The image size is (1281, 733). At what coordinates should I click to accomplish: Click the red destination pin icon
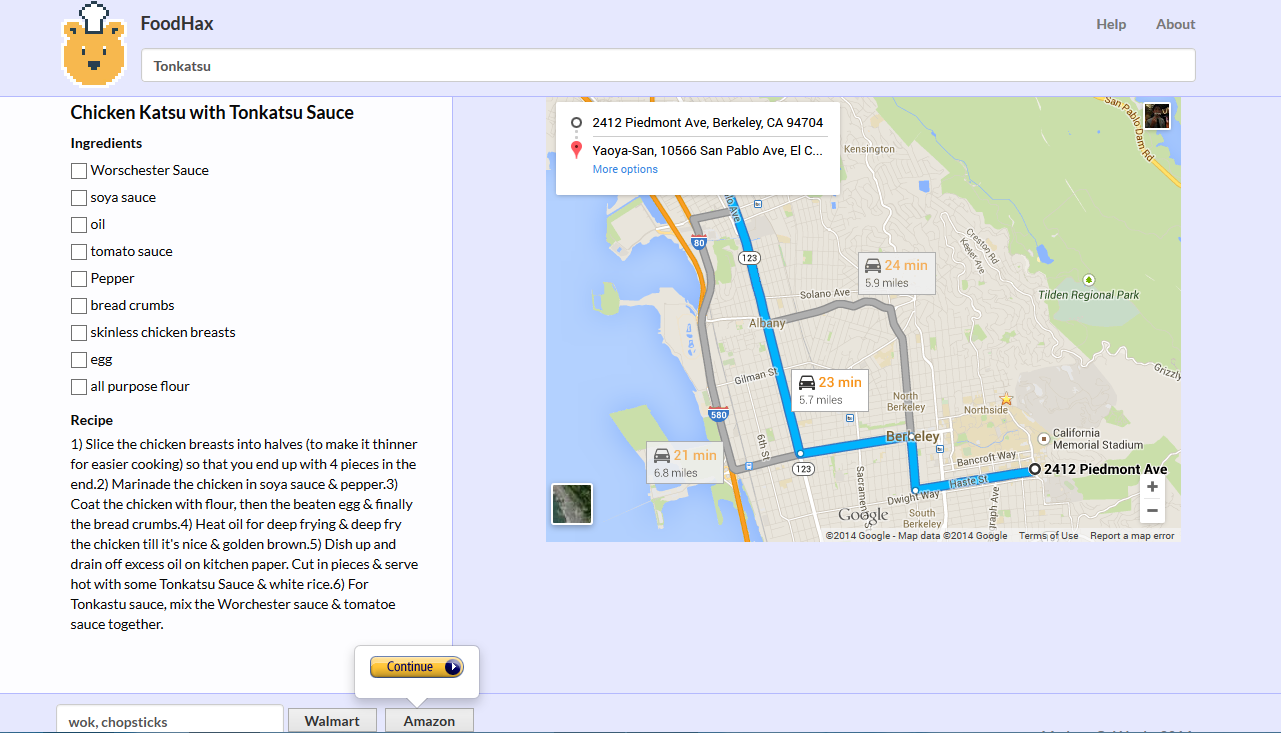pyautogui.click(x=576, y=150)
